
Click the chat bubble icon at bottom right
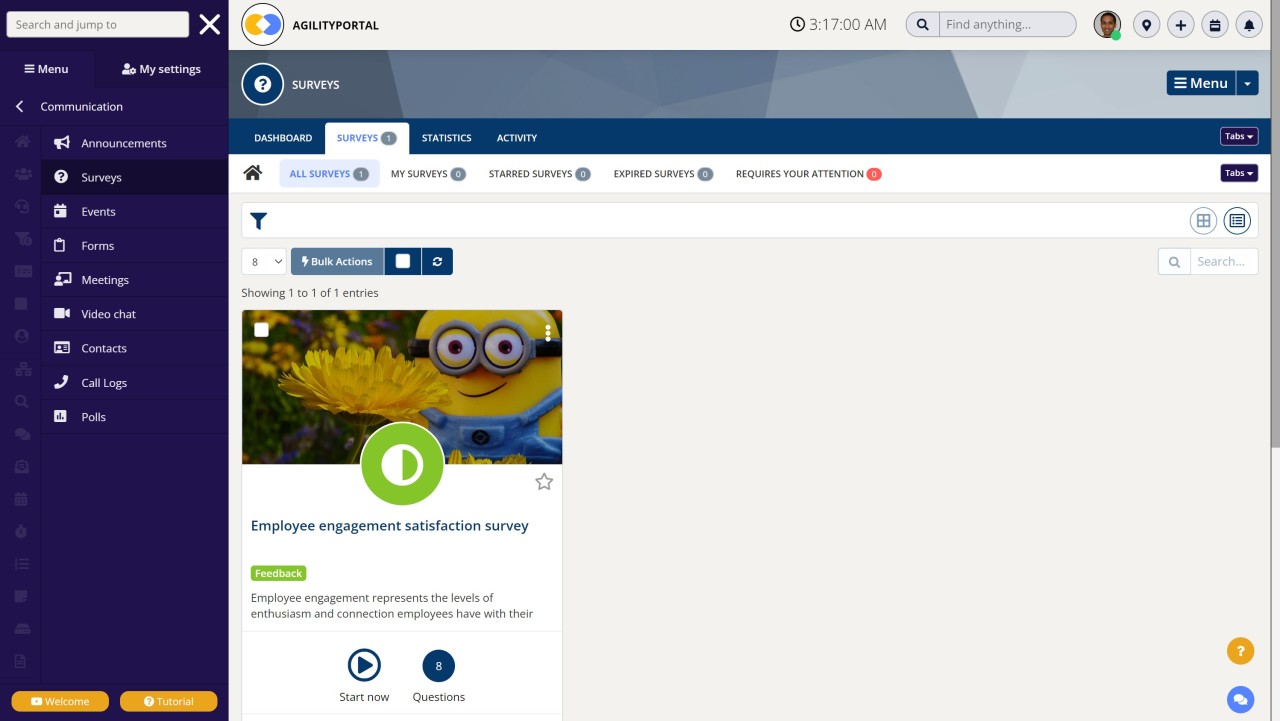point(1241,699)
